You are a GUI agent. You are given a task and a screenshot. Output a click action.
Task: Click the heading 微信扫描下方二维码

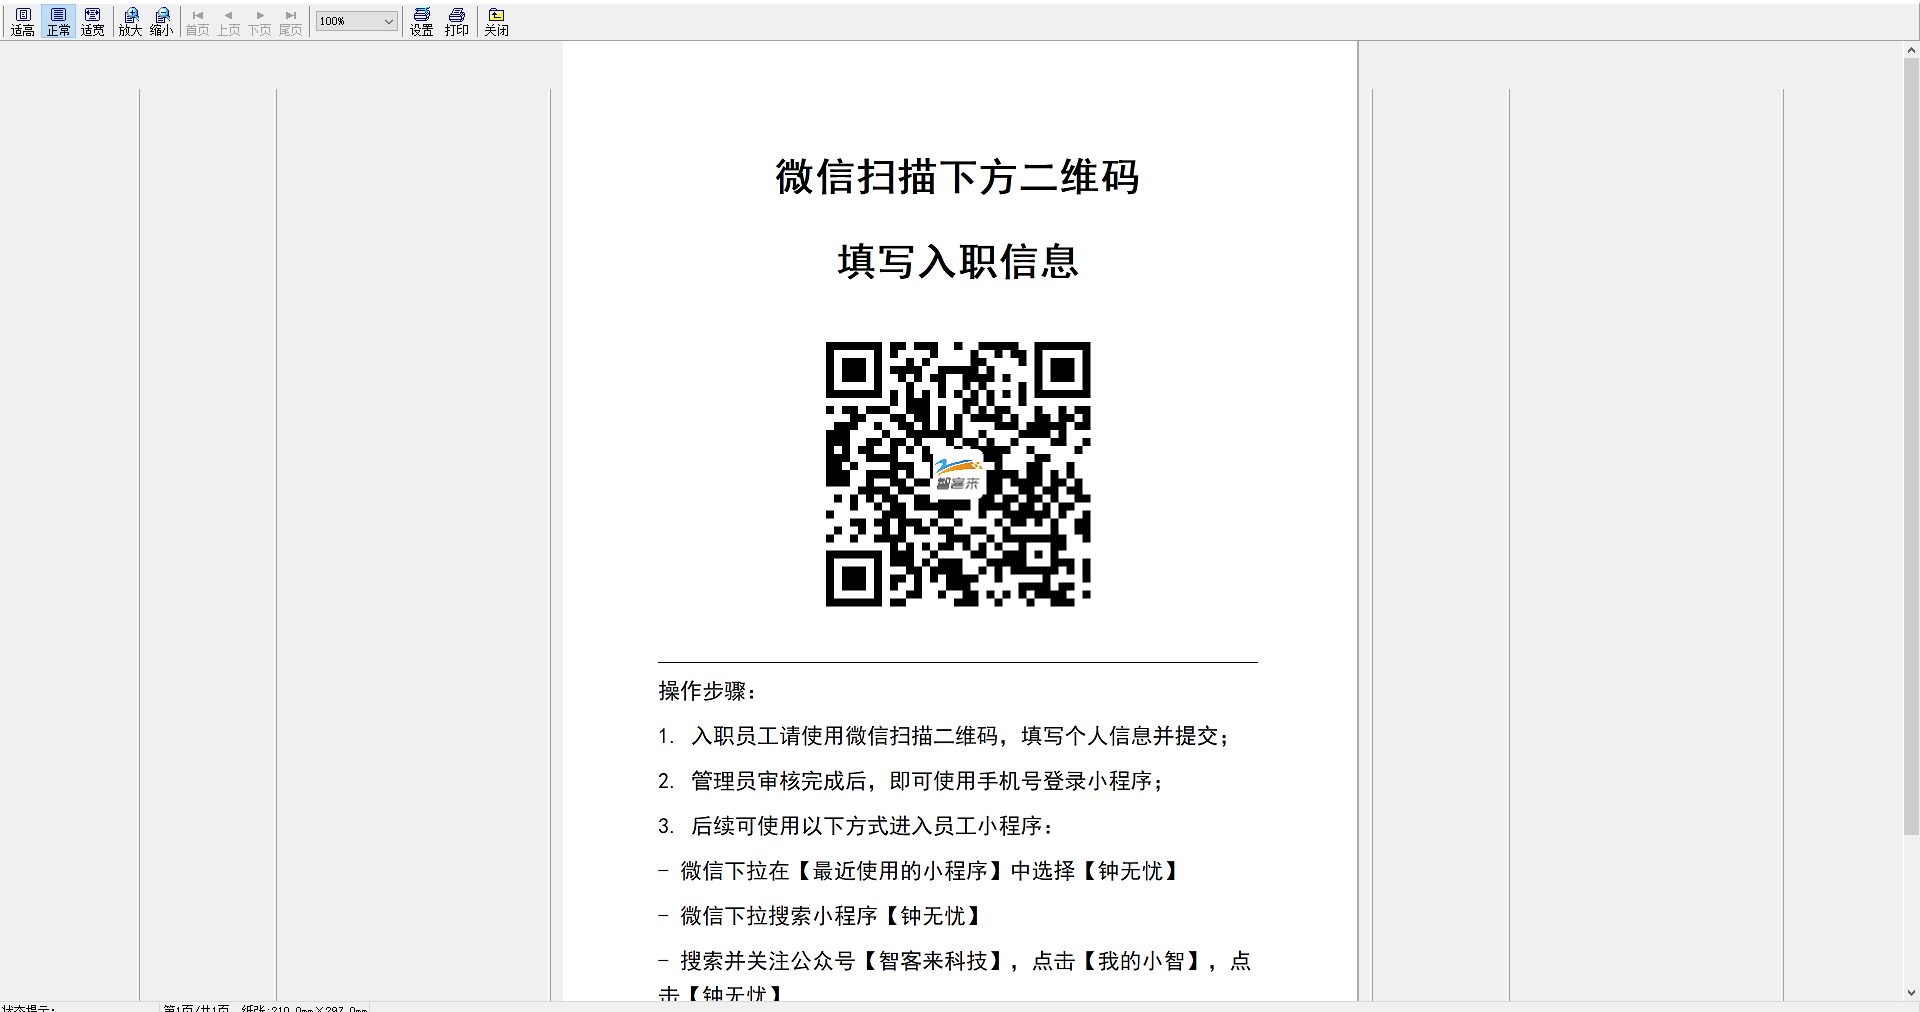tap(958, 177)
